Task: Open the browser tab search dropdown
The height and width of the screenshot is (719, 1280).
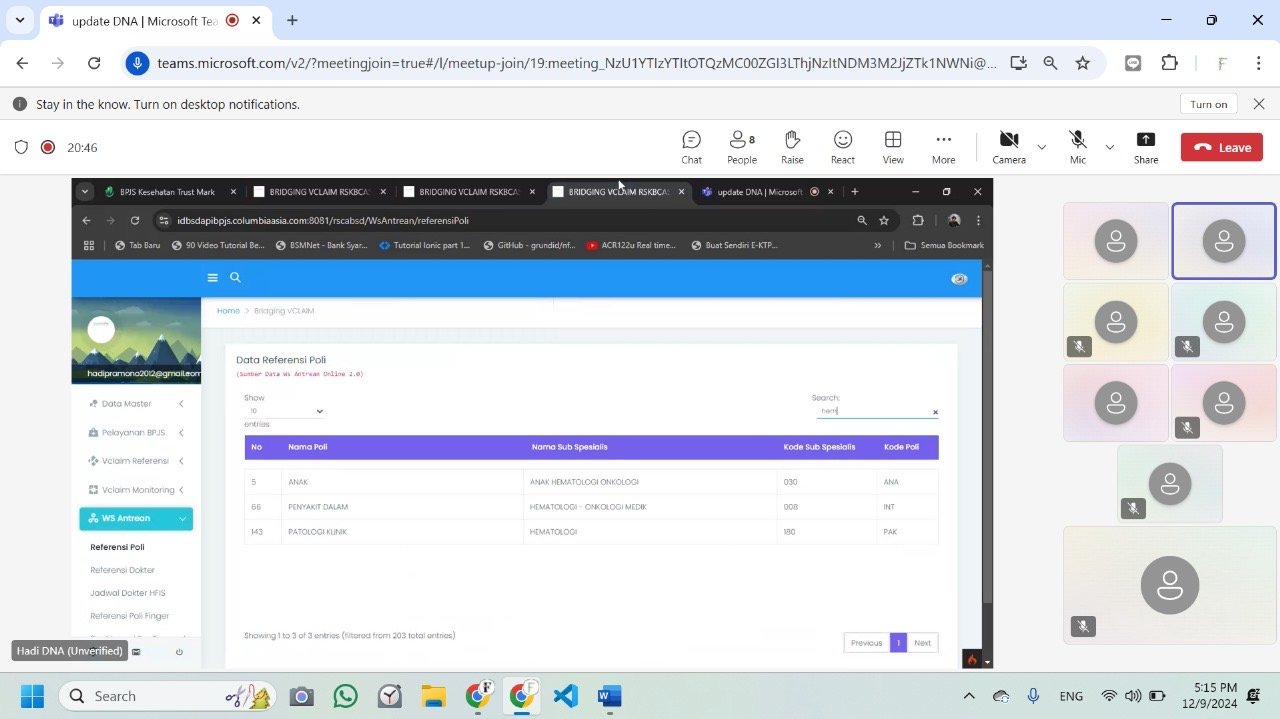Action: coord(20,20)
